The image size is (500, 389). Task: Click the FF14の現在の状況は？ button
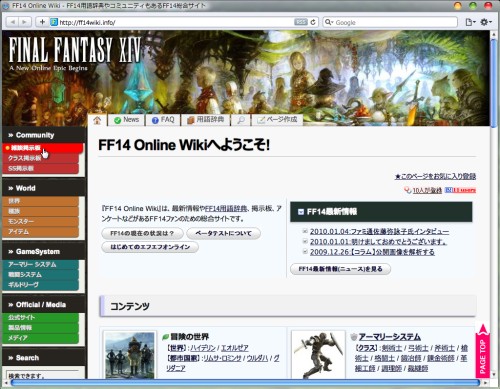pos(142,233)
